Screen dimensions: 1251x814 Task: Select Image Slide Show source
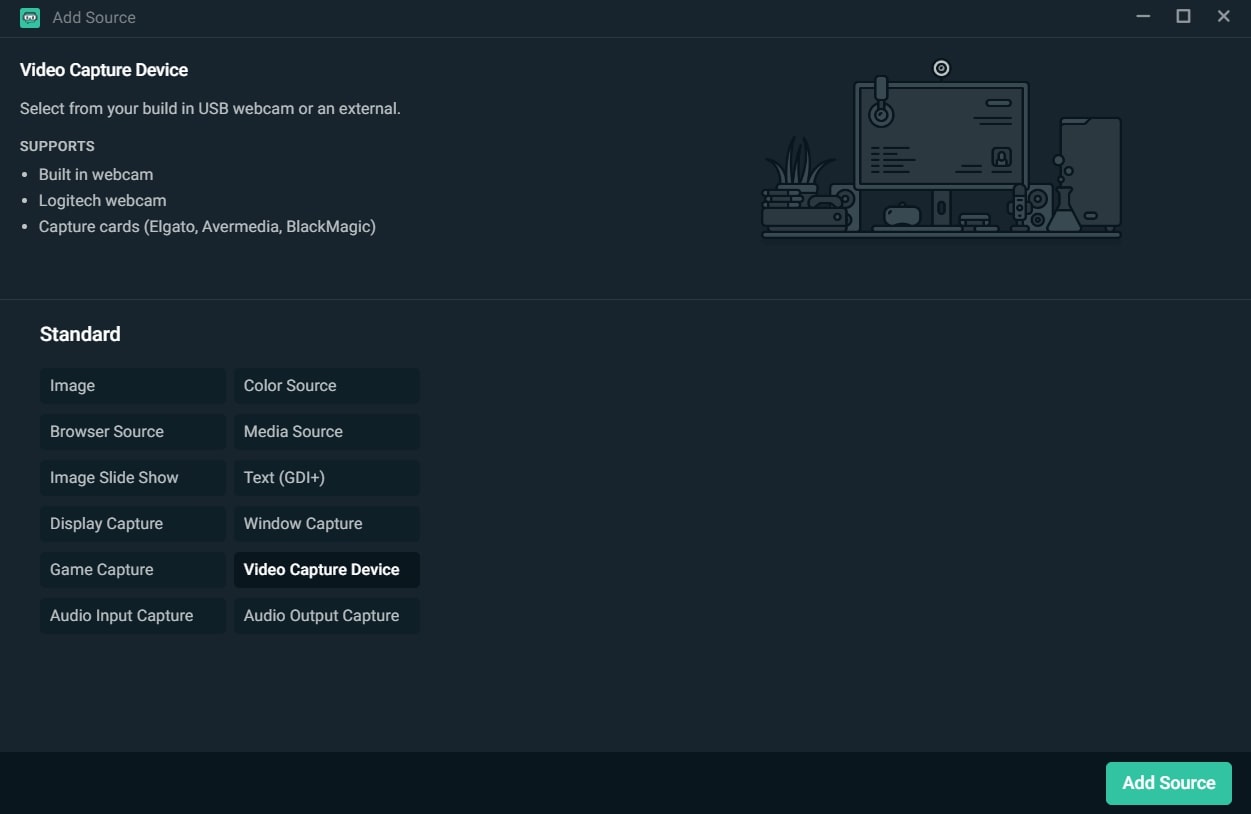tap(132, 478)
